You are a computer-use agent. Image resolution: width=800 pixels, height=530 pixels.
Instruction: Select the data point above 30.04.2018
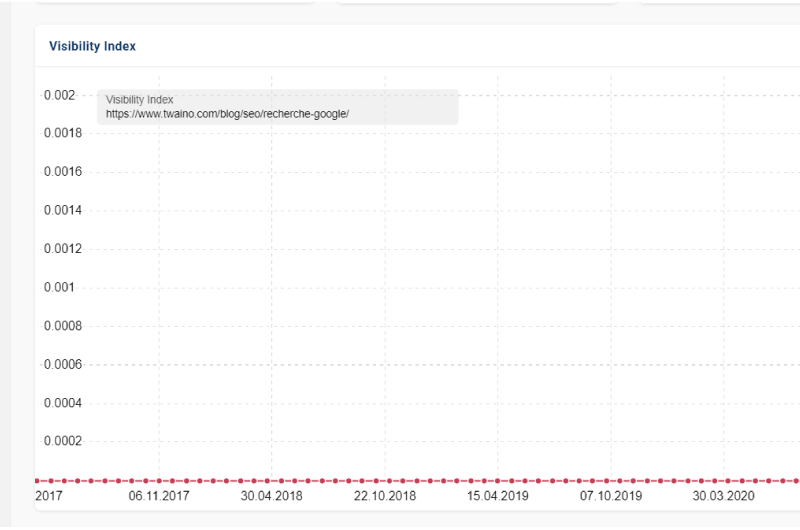point(267,481)
